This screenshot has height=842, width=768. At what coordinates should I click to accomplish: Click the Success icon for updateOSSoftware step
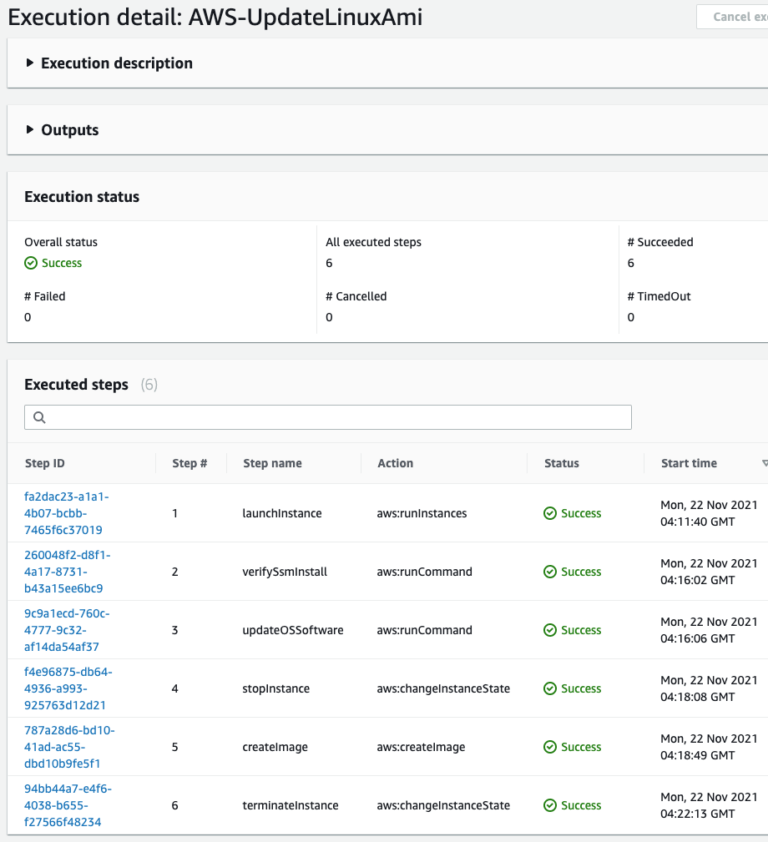[x=550, y=630]
